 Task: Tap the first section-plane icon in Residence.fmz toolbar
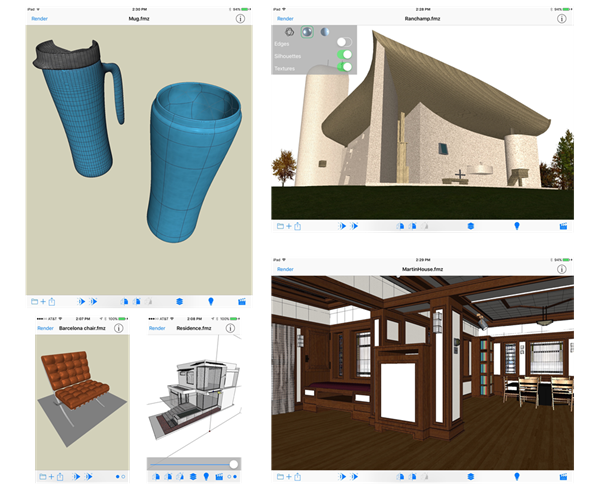pos(156,477)
